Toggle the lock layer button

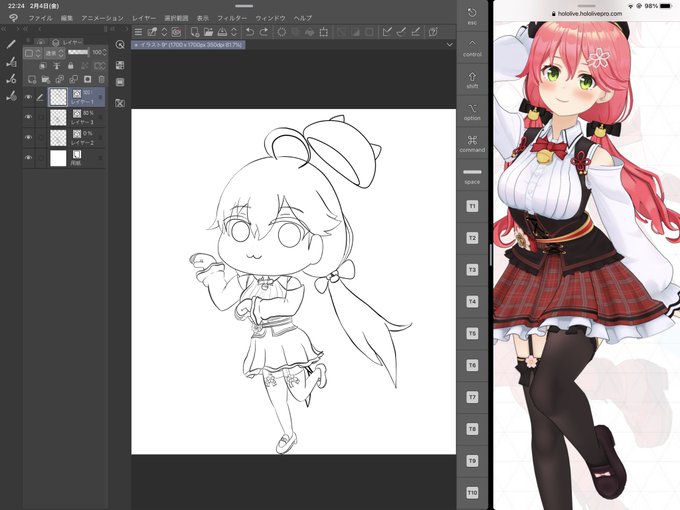click(x=70, y=66)
